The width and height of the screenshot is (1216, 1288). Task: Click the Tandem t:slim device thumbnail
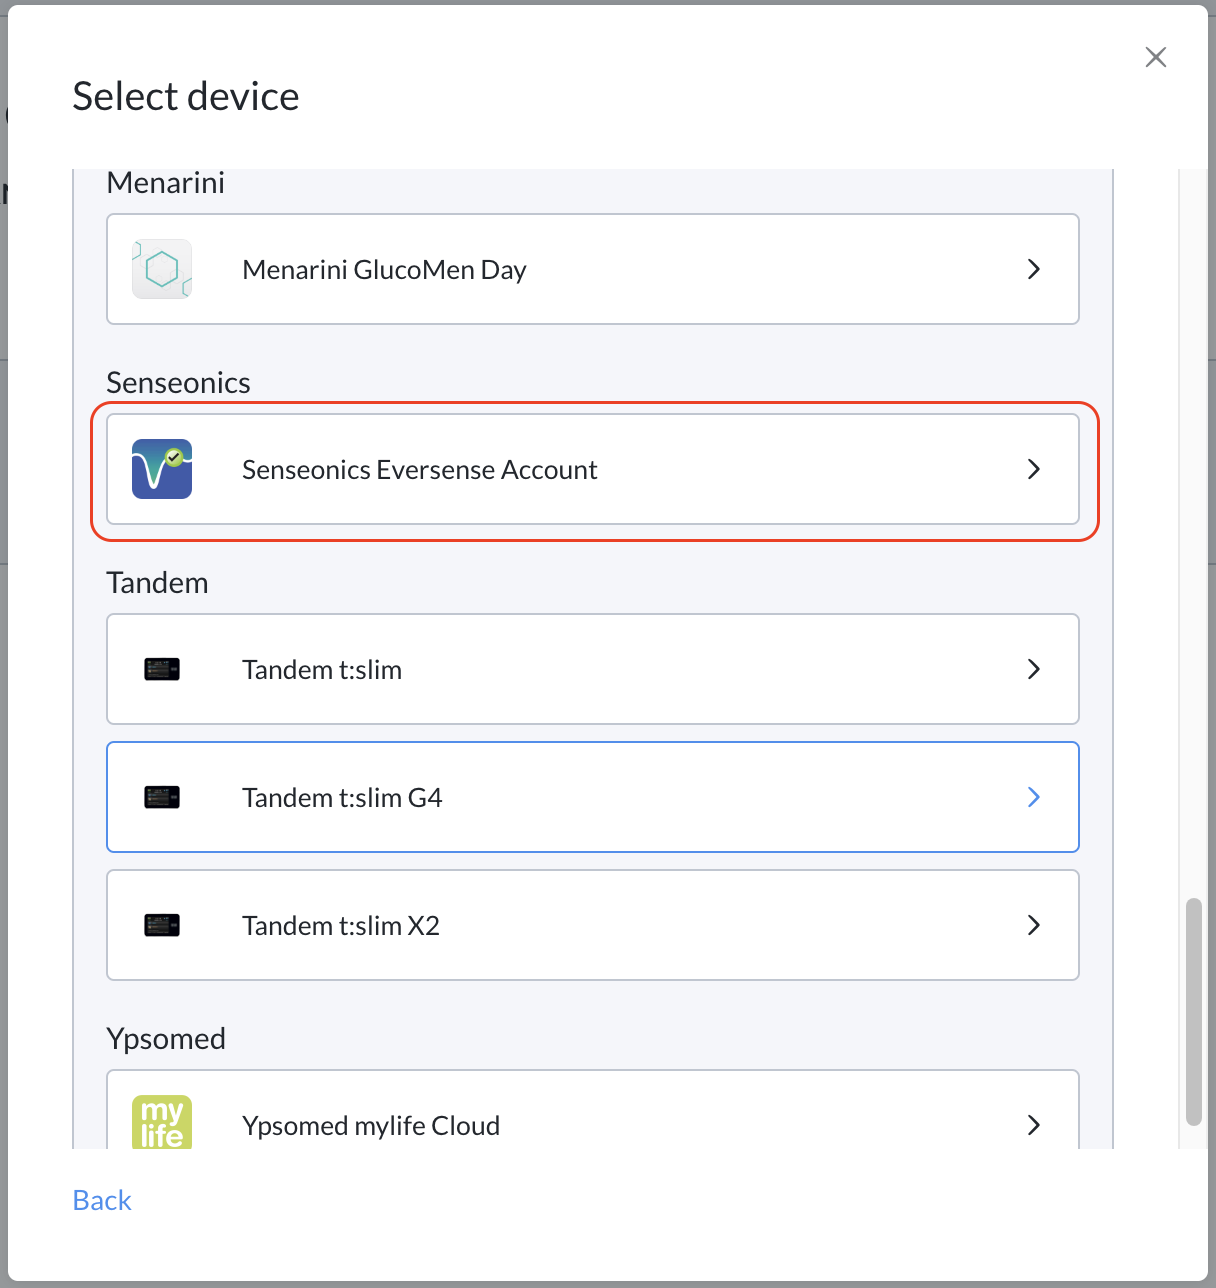(x=162, y=669)
